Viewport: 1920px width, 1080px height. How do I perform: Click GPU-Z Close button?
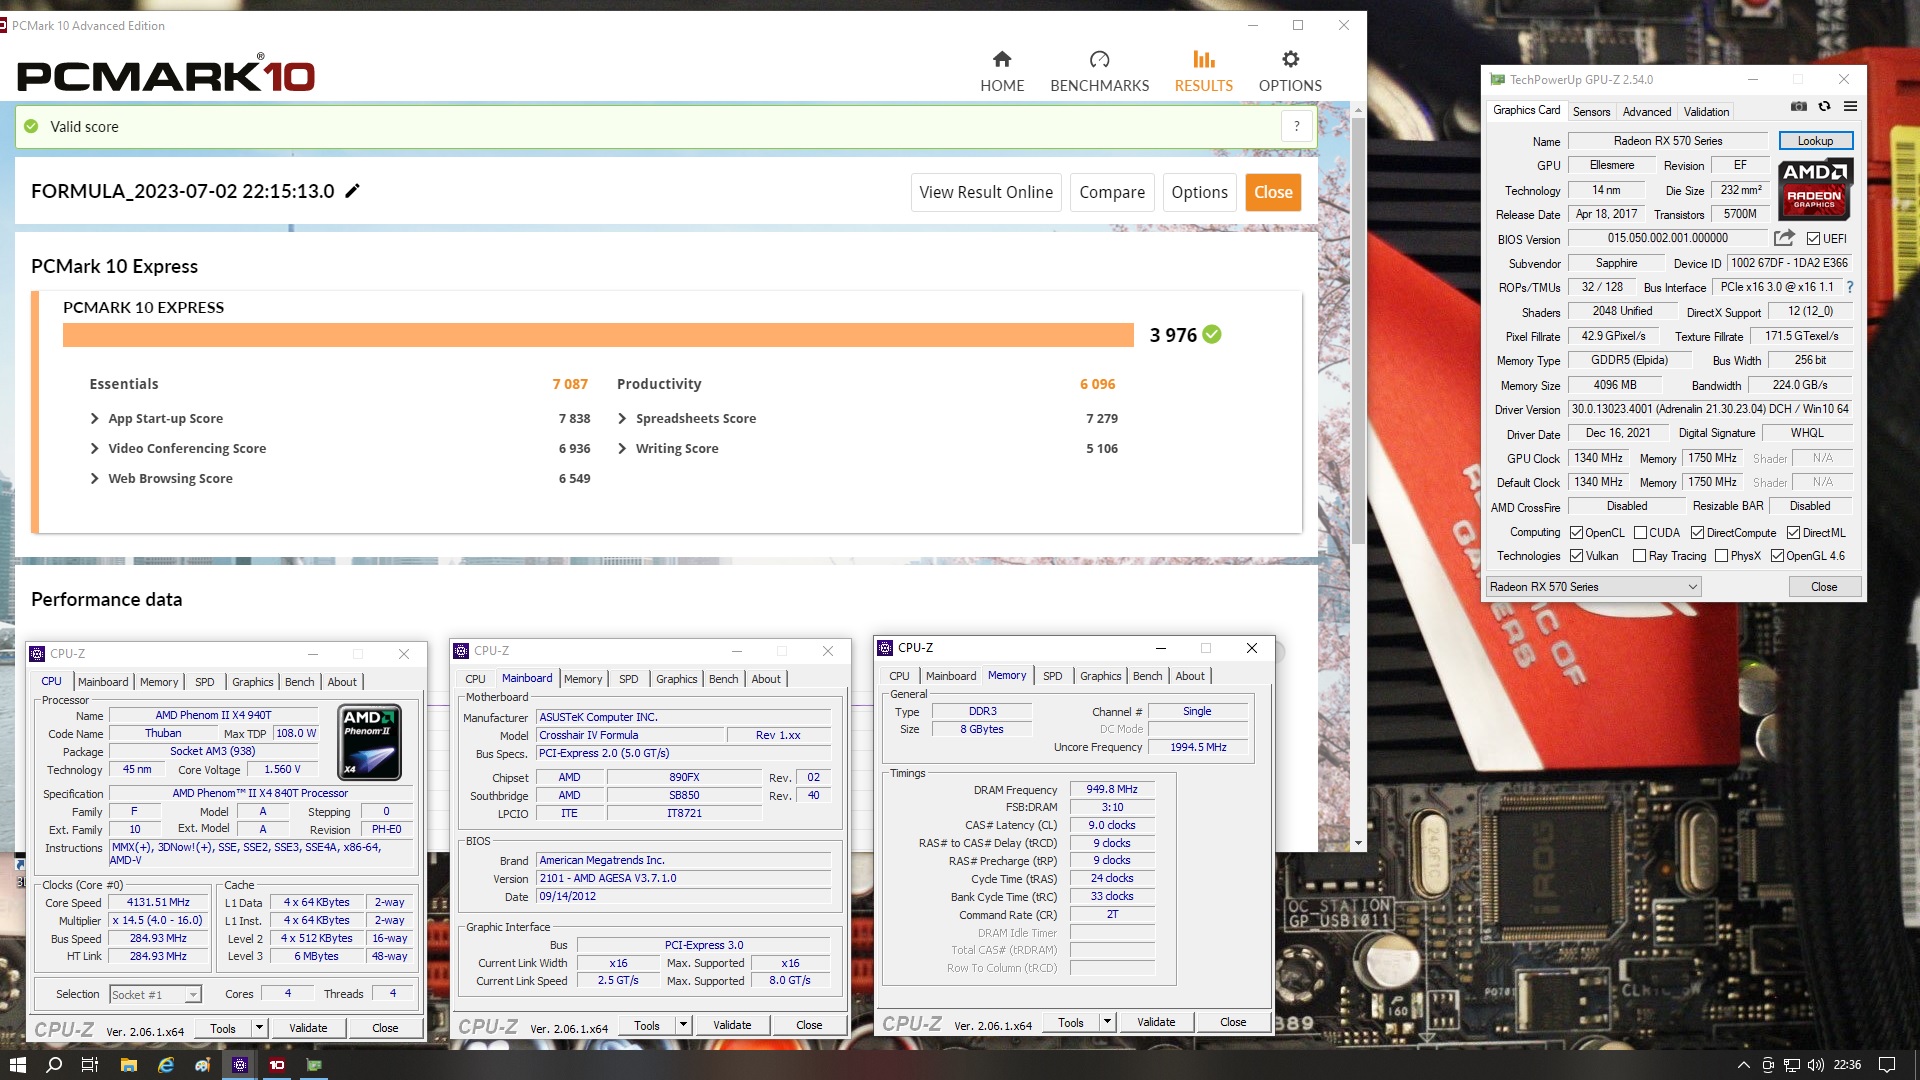click(x=1824, y=587)
